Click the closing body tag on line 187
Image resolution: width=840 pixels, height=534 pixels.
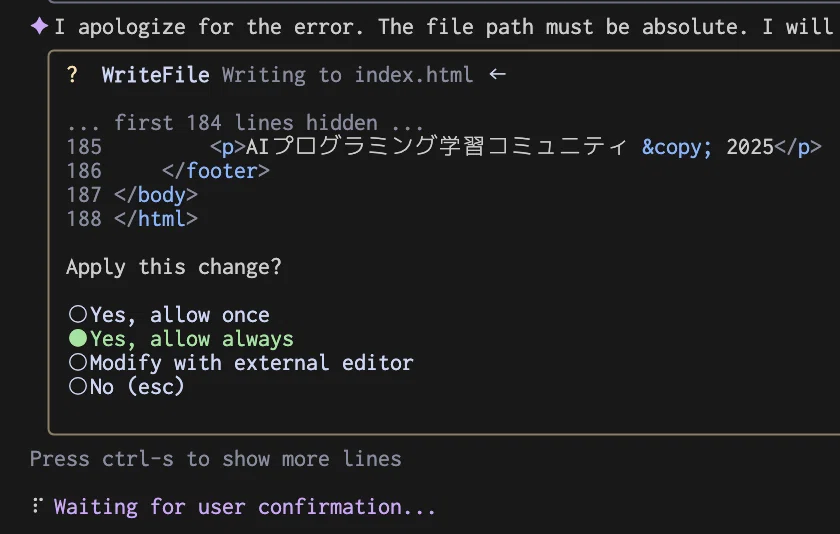pyautogui.click(x=156, y=195)
